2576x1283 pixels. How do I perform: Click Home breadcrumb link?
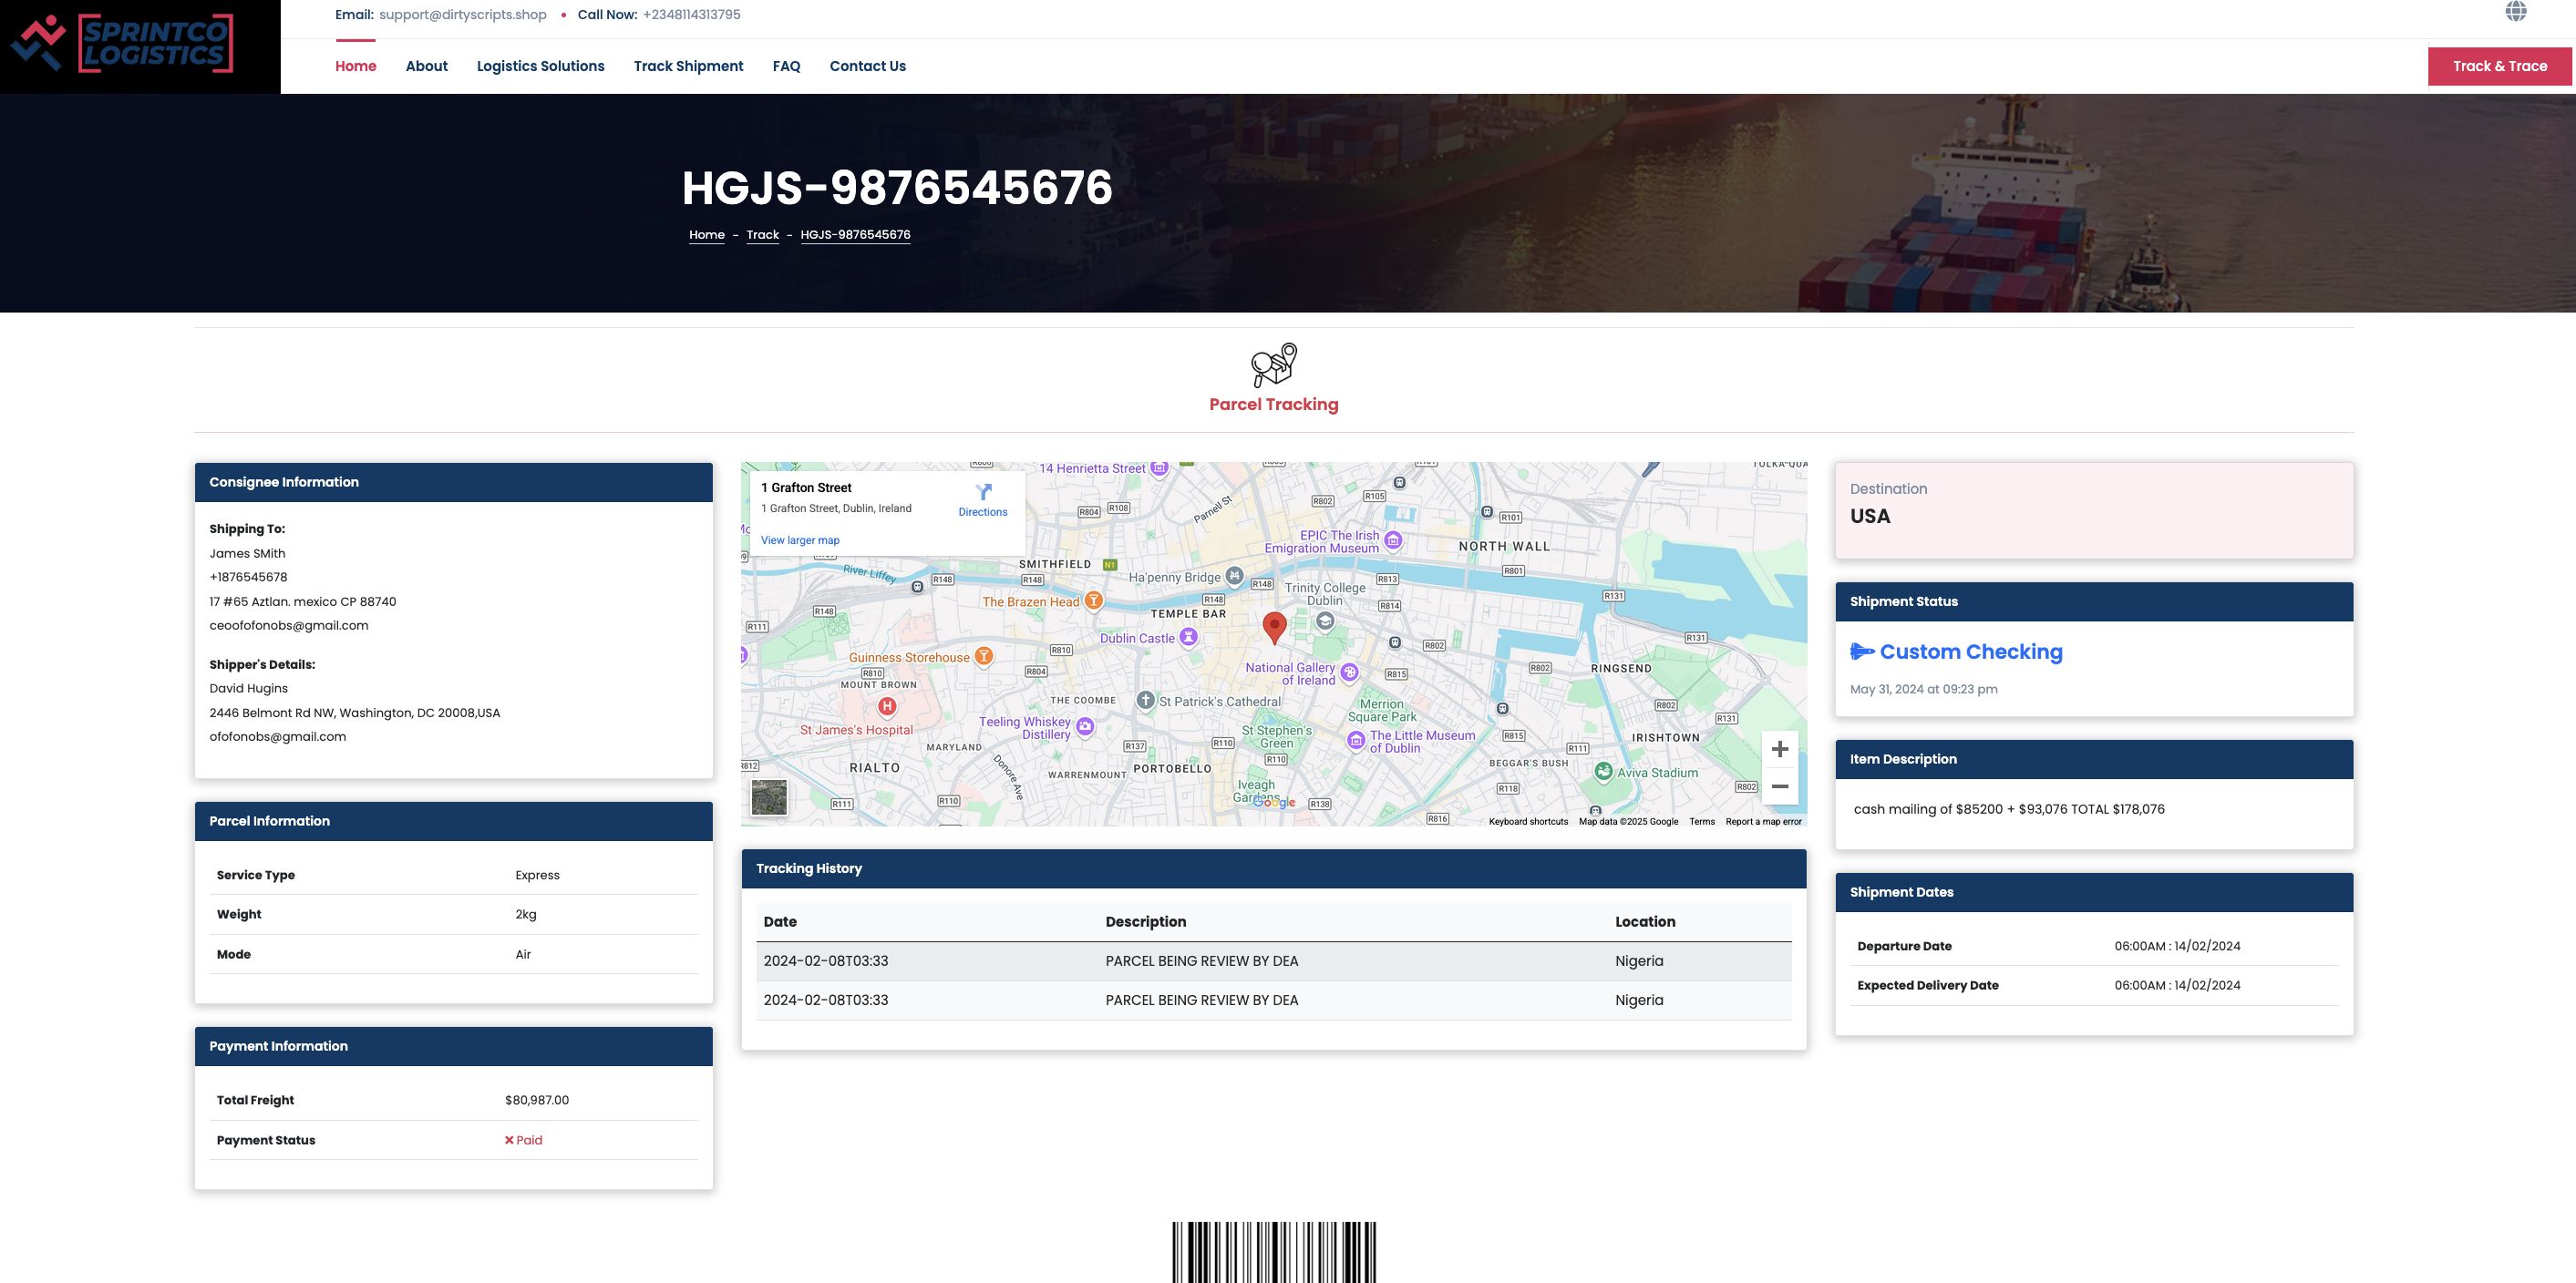(706, 235)
